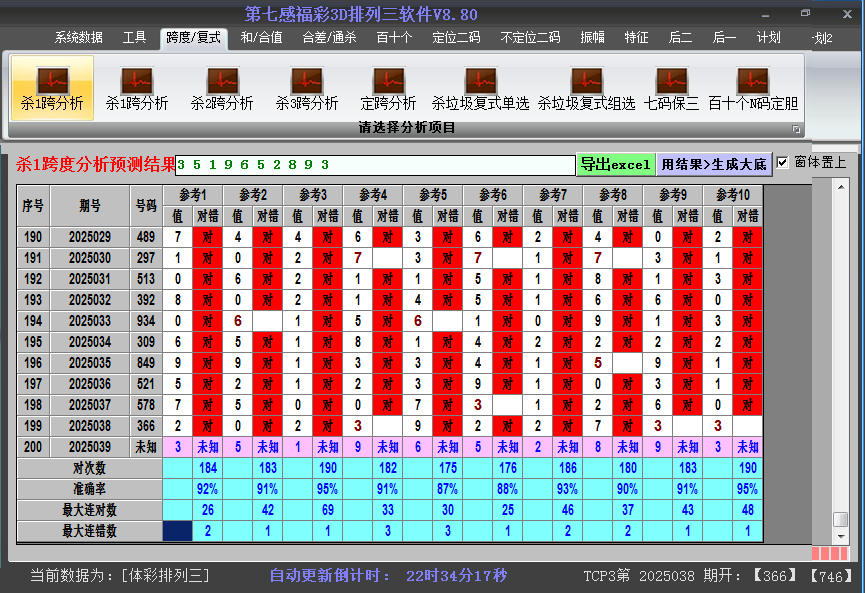The height and width of the screenshot is (593, 865).
Task: Open the non-highlighted 杀1跨分析 tool
Action: pyautogui.click(x=137, y=88)
